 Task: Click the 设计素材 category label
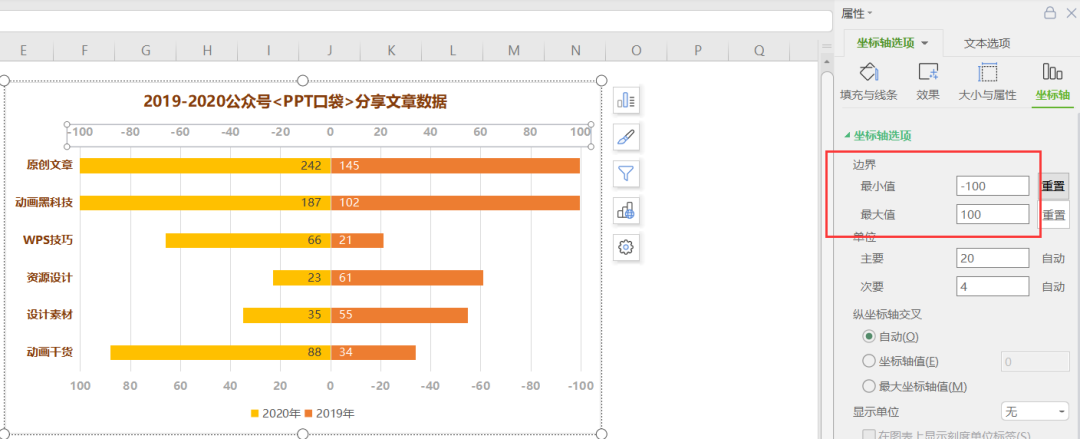[x=50, y=314]
